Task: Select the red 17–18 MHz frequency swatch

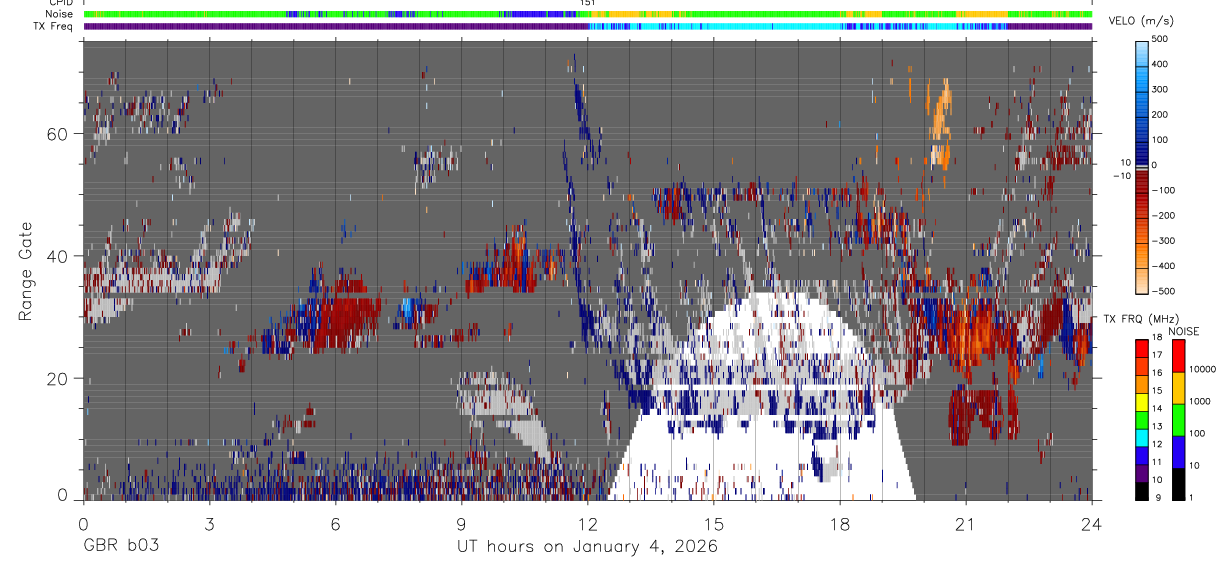Action: click(x=1141, y=348)
